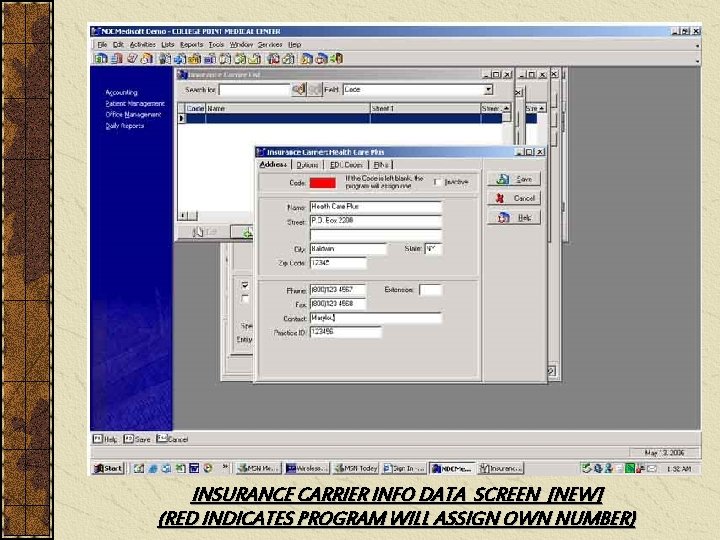
Task: Click the Extension field
Action: pyautogui.click(x=431, y=290)
